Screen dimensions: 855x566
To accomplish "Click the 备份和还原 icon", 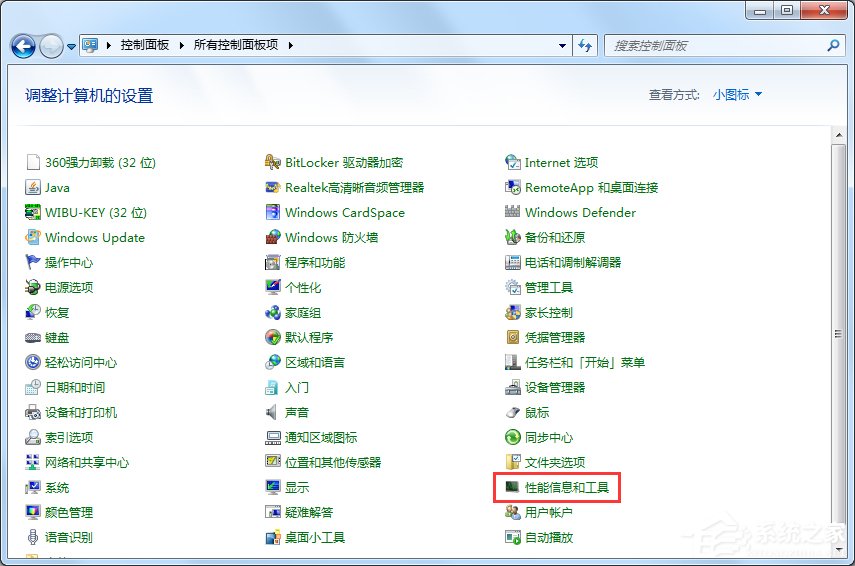I will [x=513, y=237].
